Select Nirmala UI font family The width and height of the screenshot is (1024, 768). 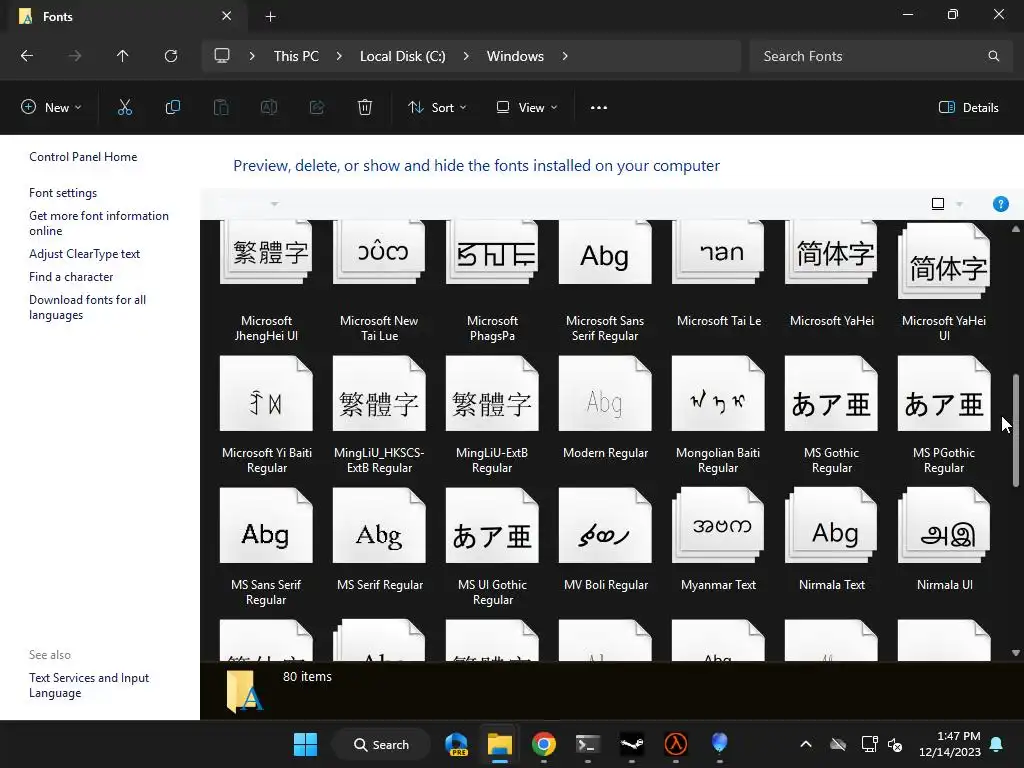coord(944,539)
